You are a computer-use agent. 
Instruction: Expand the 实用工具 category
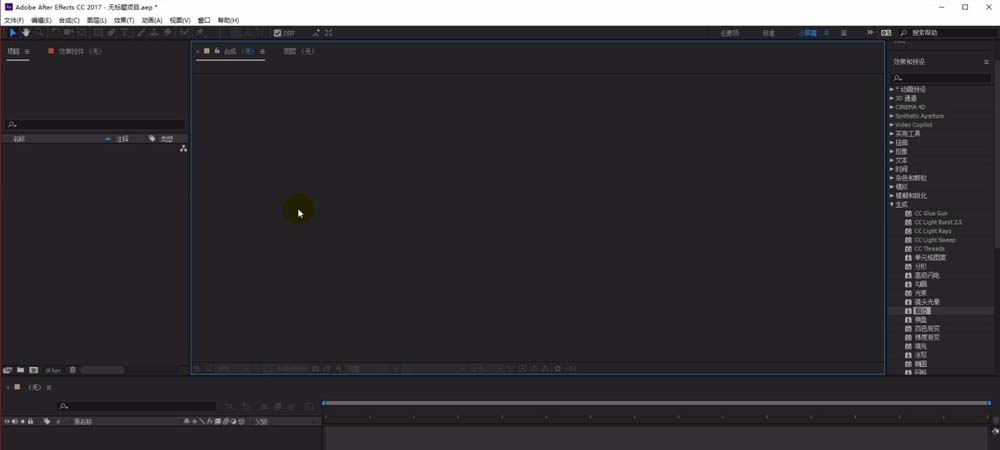[892, 134]
